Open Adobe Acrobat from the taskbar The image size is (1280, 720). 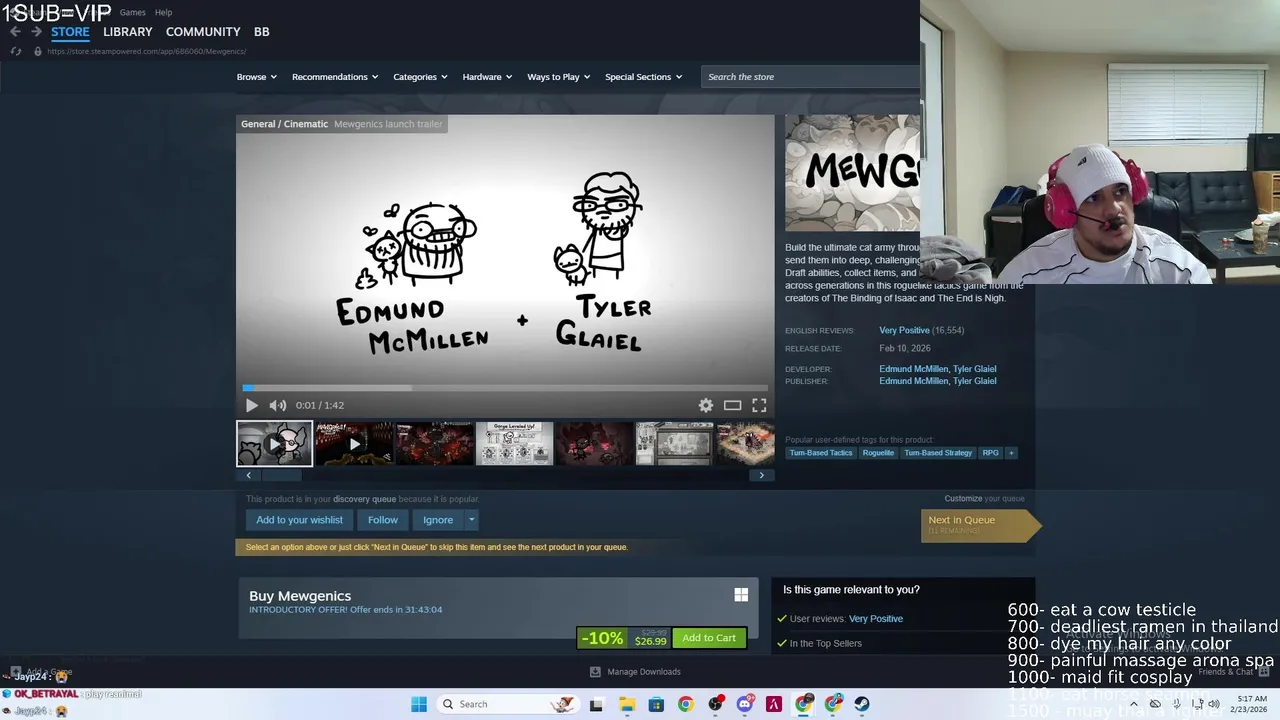pos(773,704)
